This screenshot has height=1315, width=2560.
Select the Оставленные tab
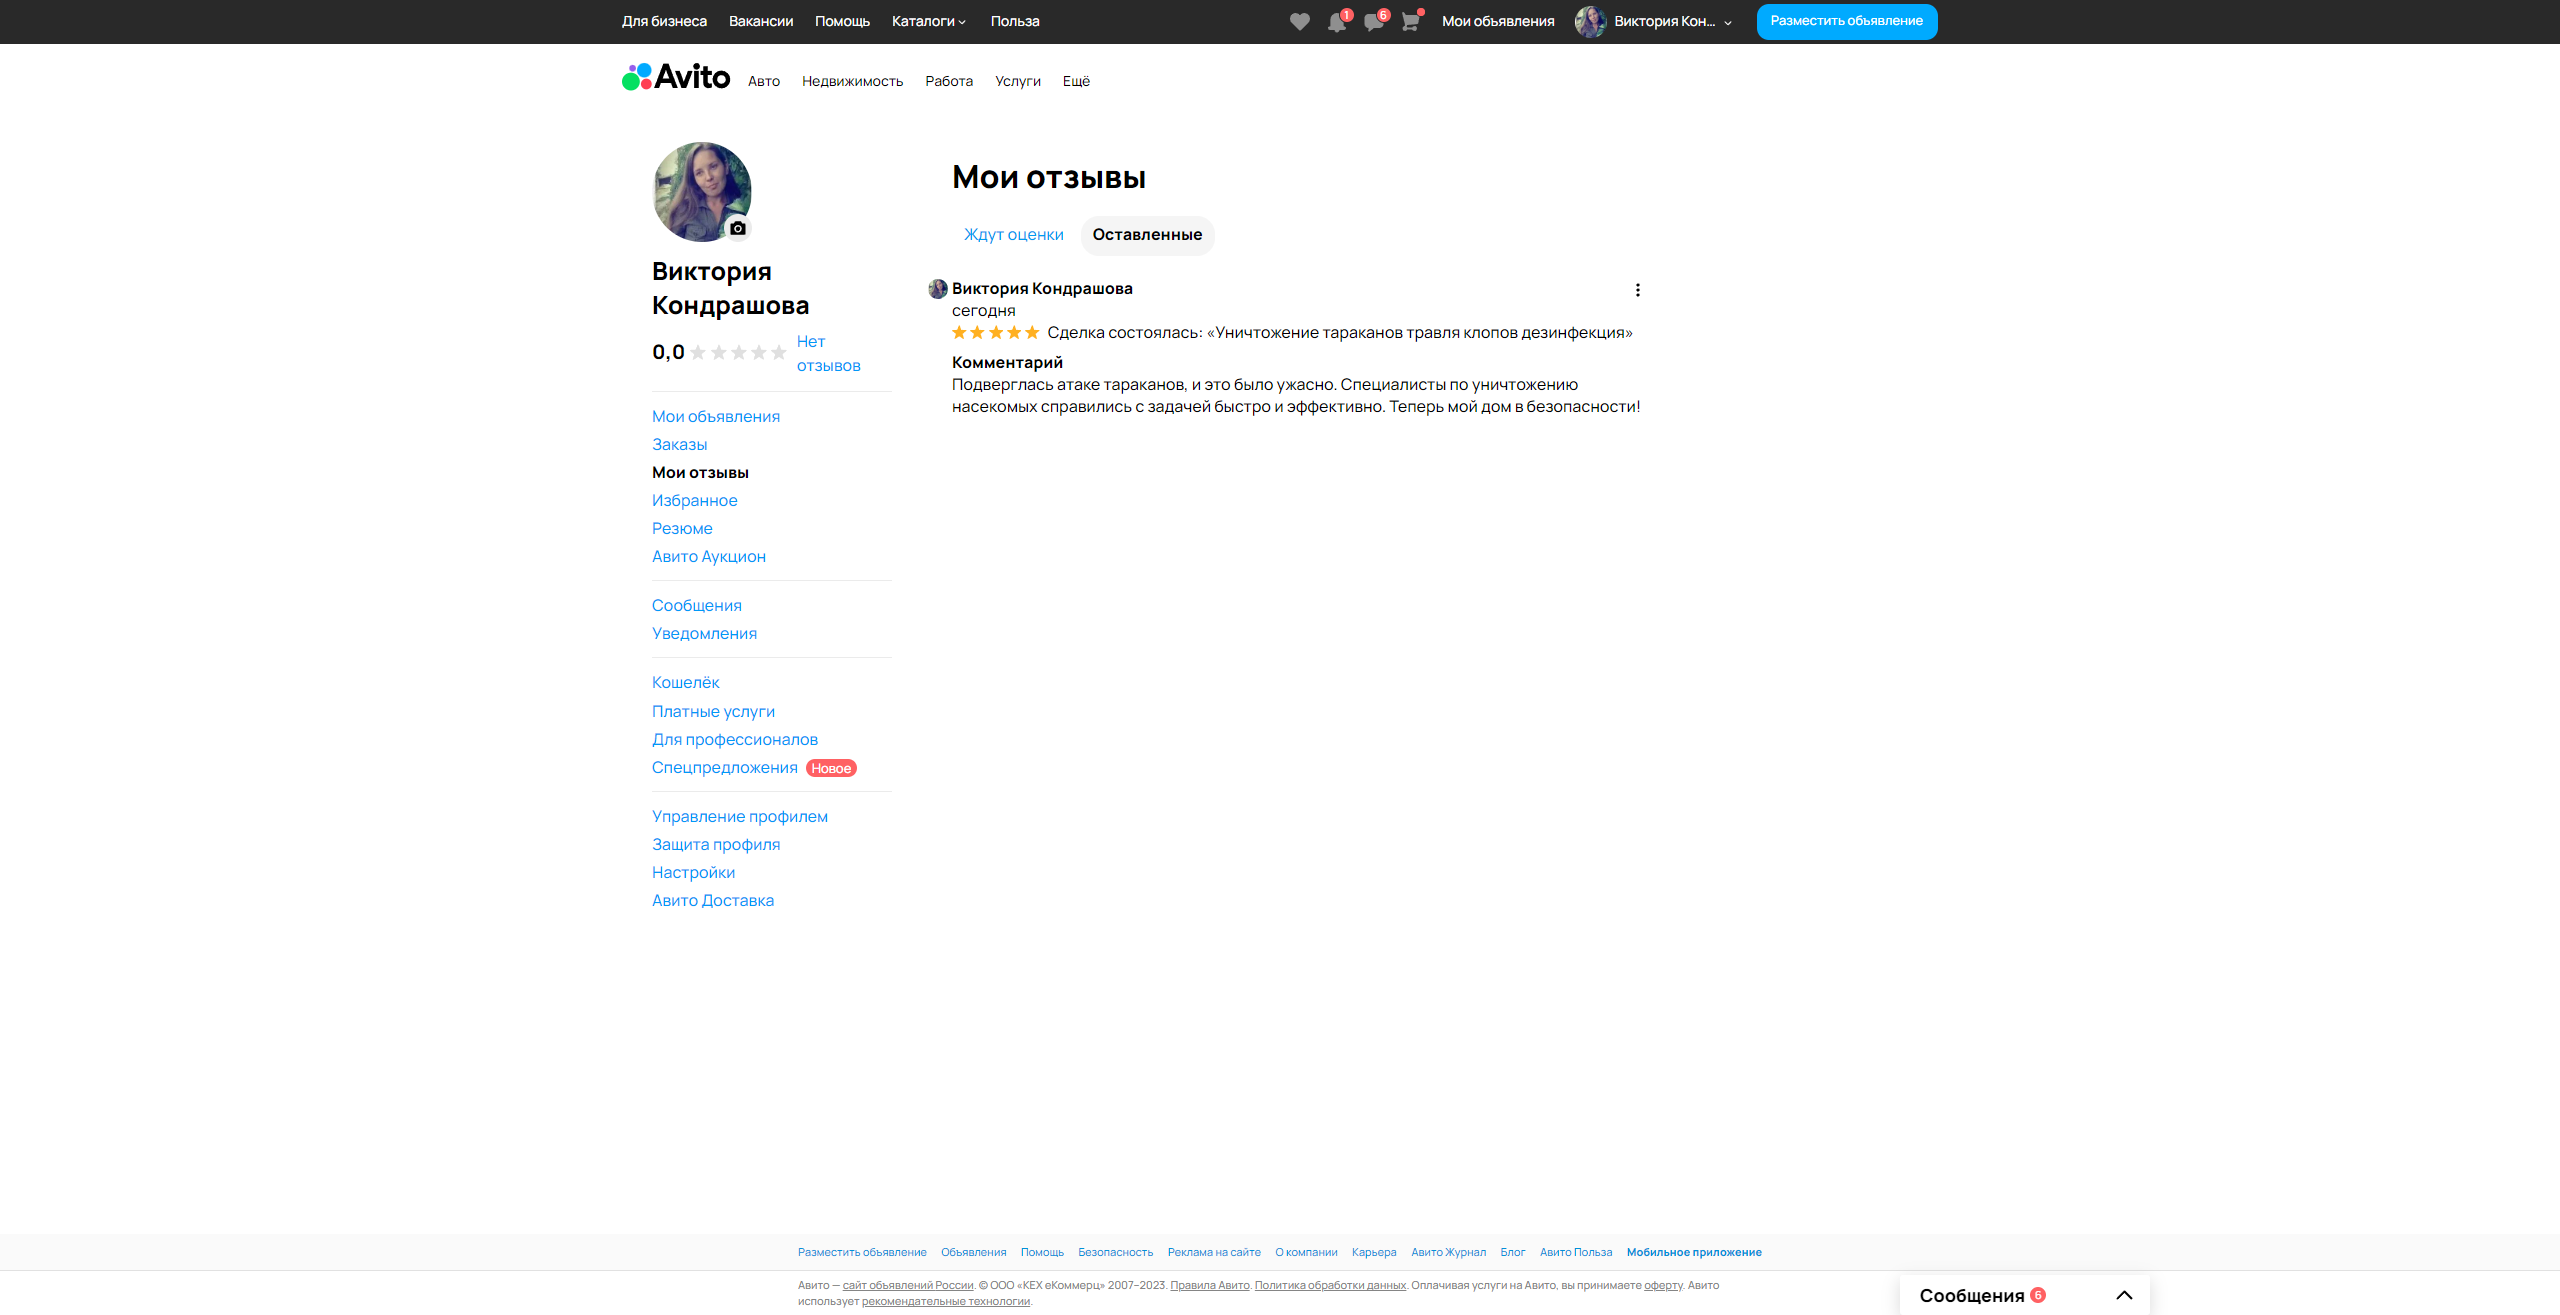click(1147, 235)
